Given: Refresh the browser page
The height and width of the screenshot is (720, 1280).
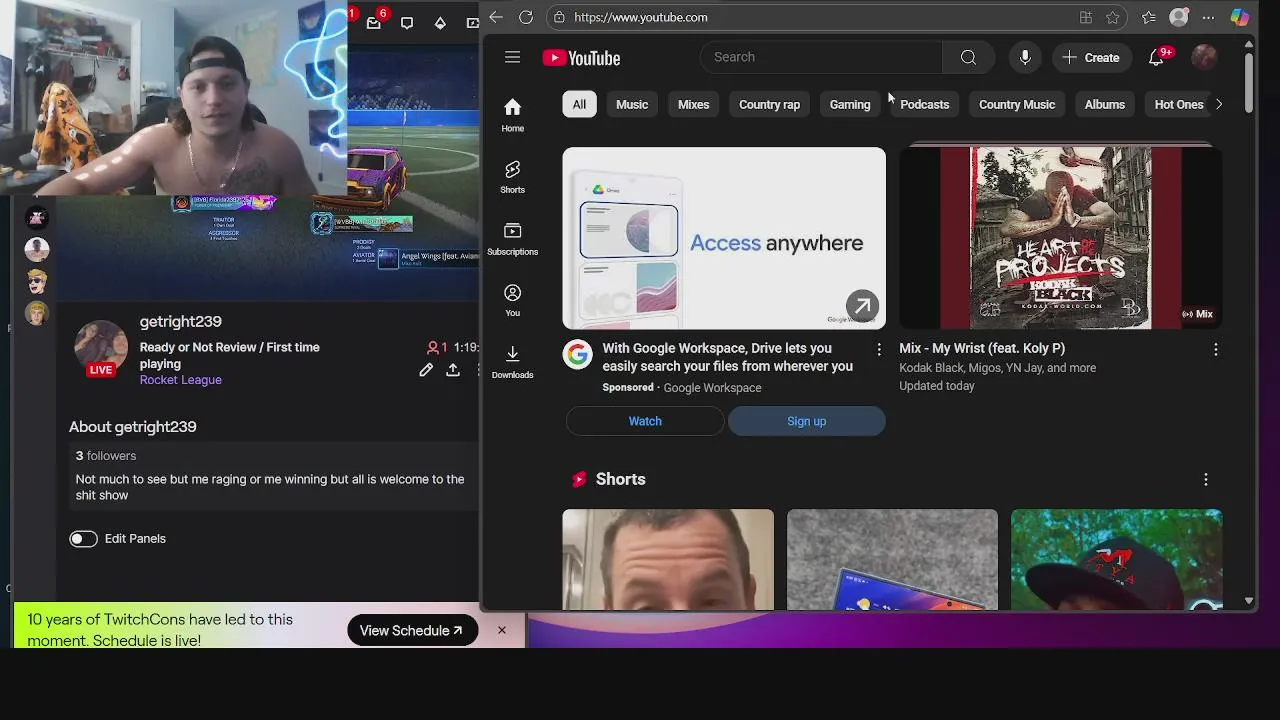Looking at the screenshot, I should tap(526, 17).
